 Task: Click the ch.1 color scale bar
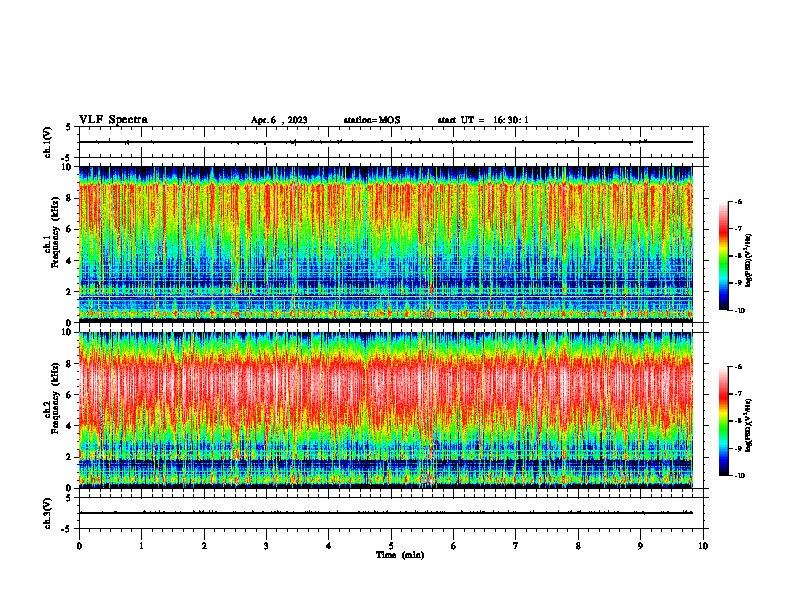coord(724,256)
